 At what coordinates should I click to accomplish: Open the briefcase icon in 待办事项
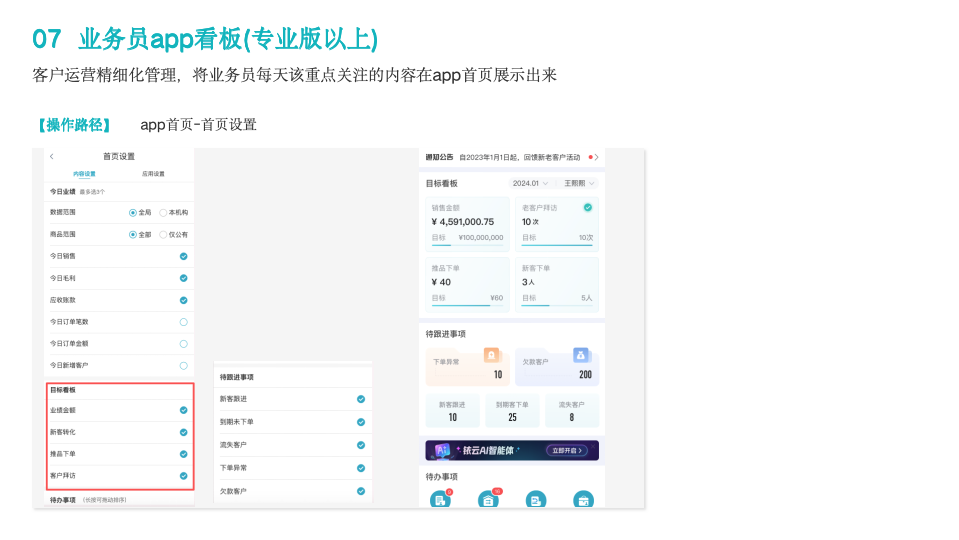(x=583, y=500)
